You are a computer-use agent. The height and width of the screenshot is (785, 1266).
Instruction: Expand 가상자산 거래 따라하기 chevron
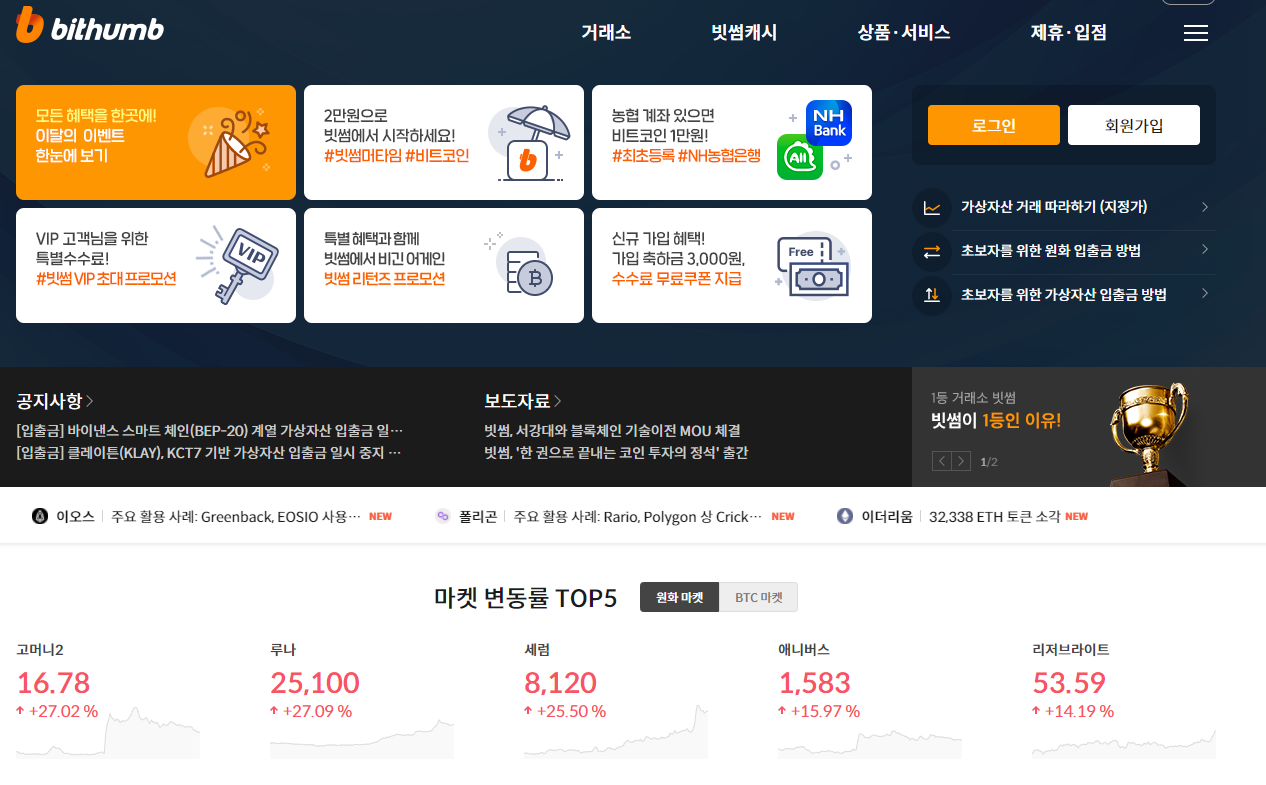click(x=1205, y=207)
